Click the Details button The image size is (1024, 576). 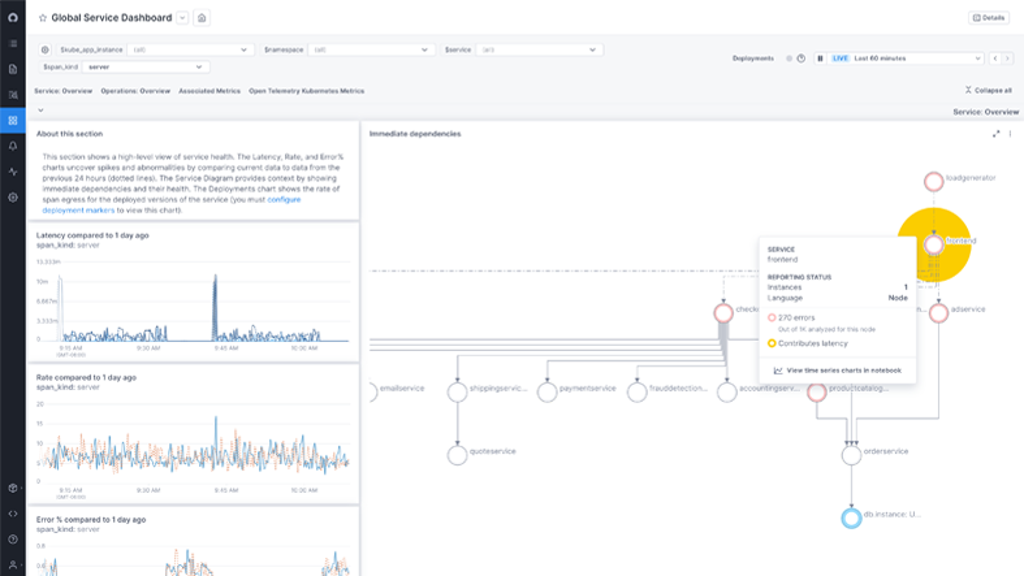(x=989, y=18)
